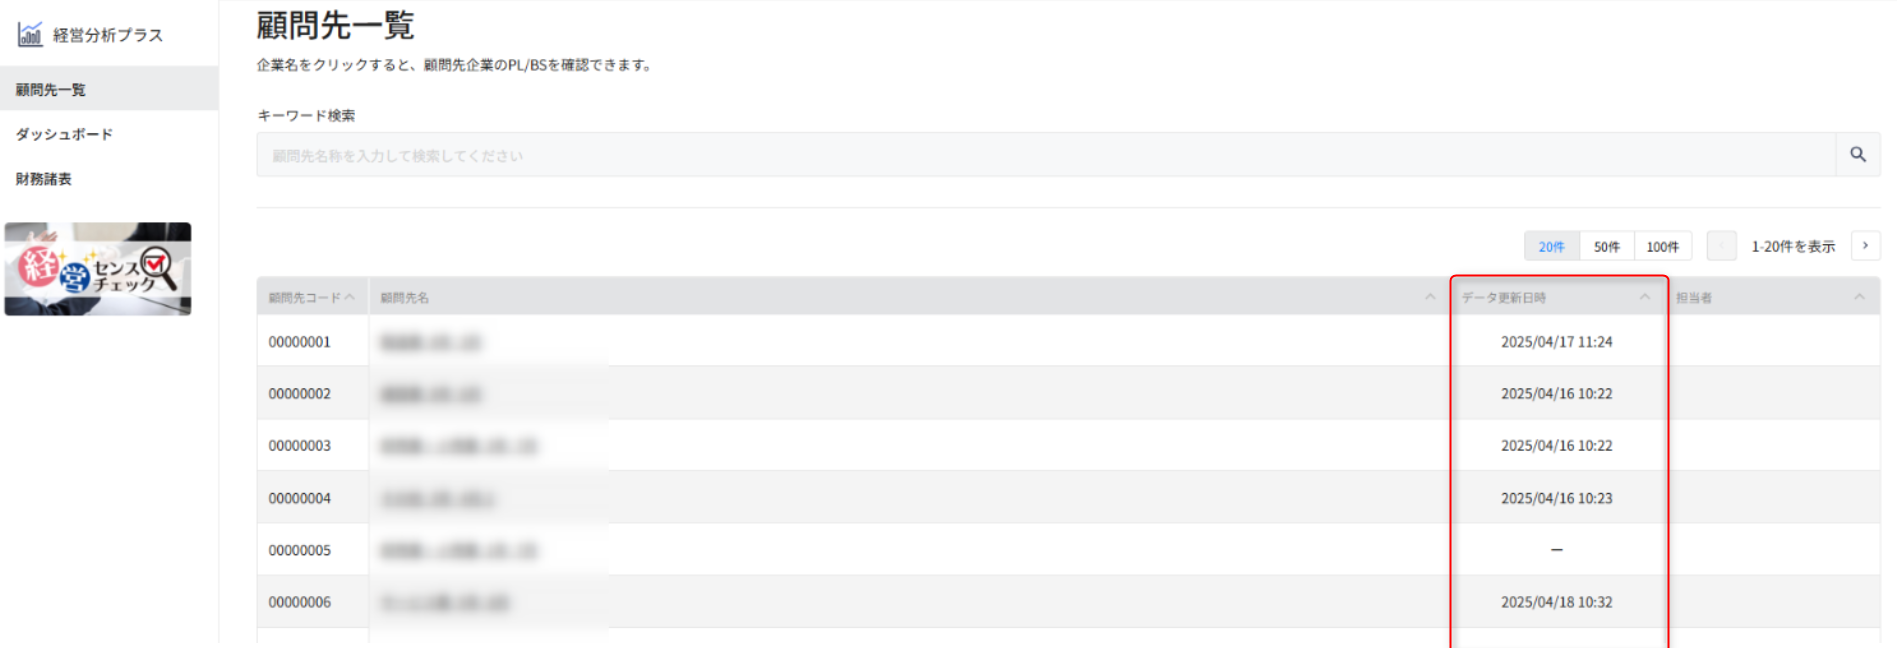1897x648 pixels.
Task: Open client name for code 00000004
Action: click(x=437, y=498)
